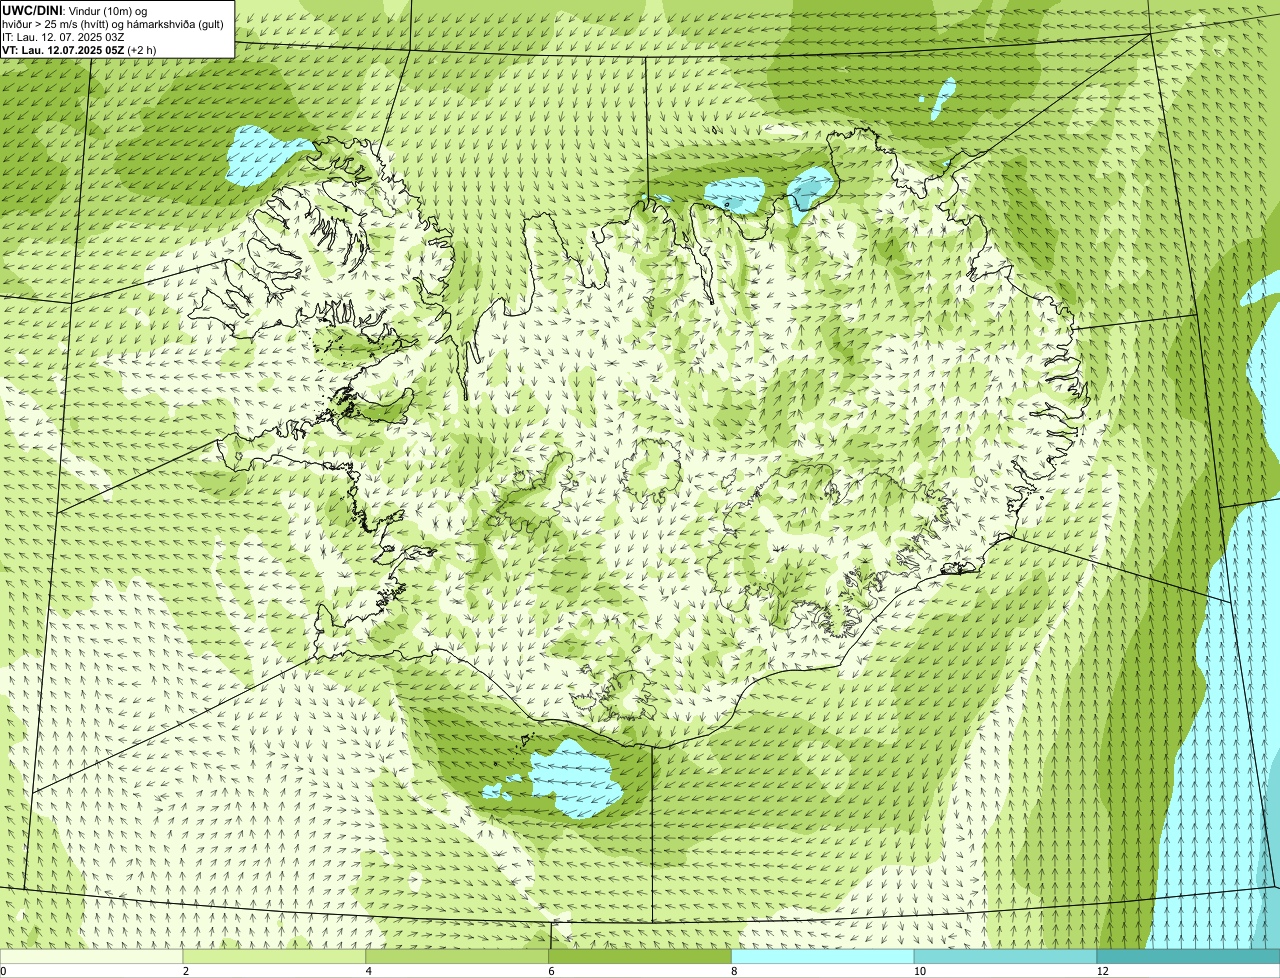
Task: Click the 'hviður > 25 m/s (hvítt)' legend line
Action: pos(113,23)
